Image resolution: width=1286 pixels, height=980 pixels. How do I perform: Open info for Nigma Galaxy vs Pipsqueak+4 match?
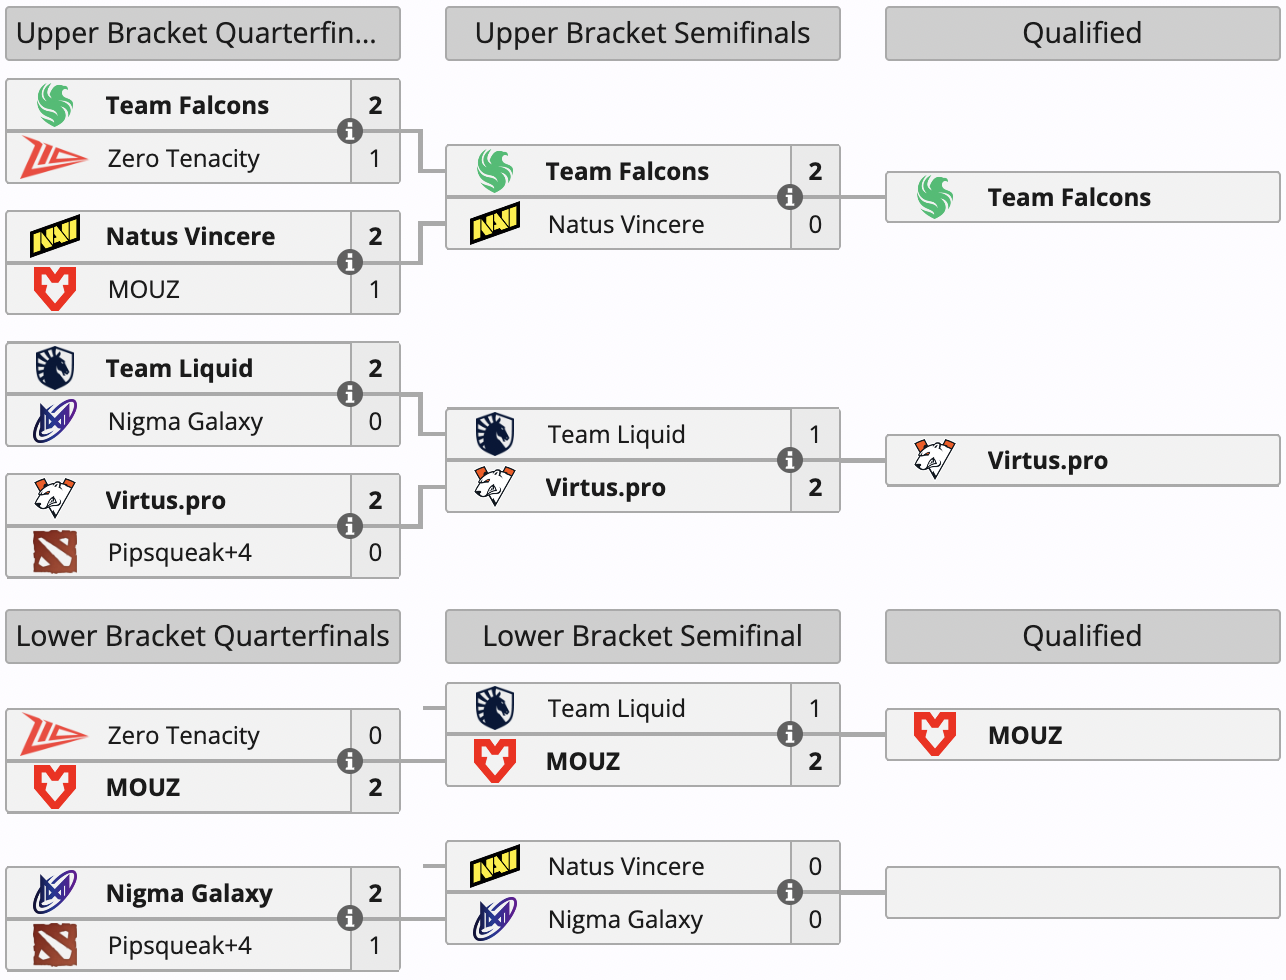coord(349,918)
